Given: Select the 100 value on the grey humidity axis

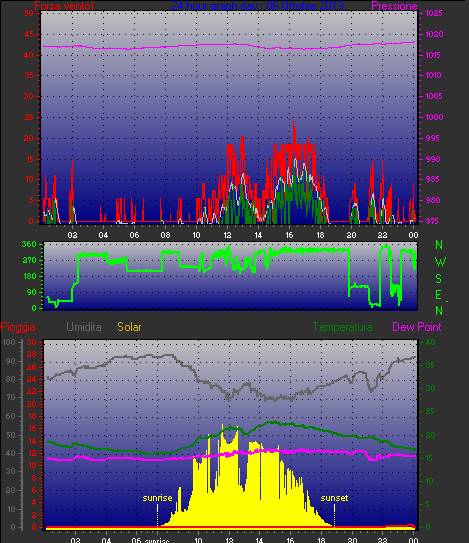Looking at the screenshot, I should tap(9, 342).
